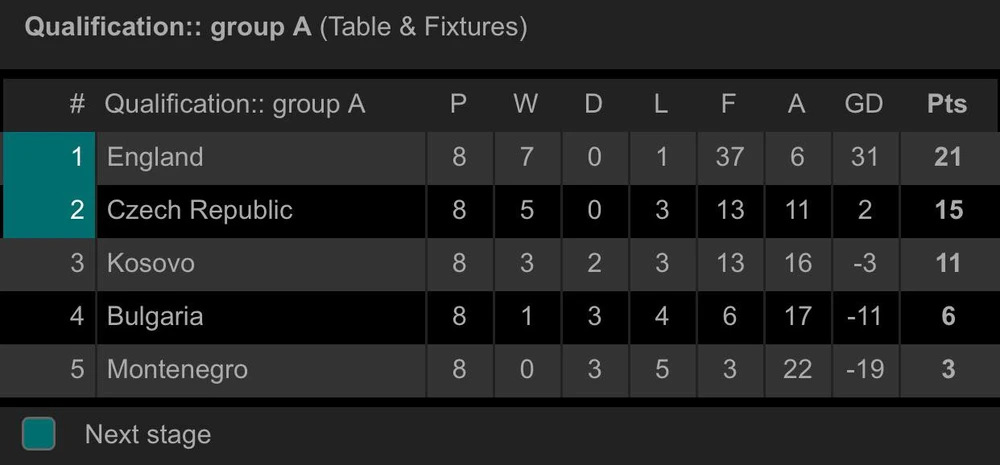1000x465 pixels.
Task: Click the D draws column header
Action: coord(593,104)
